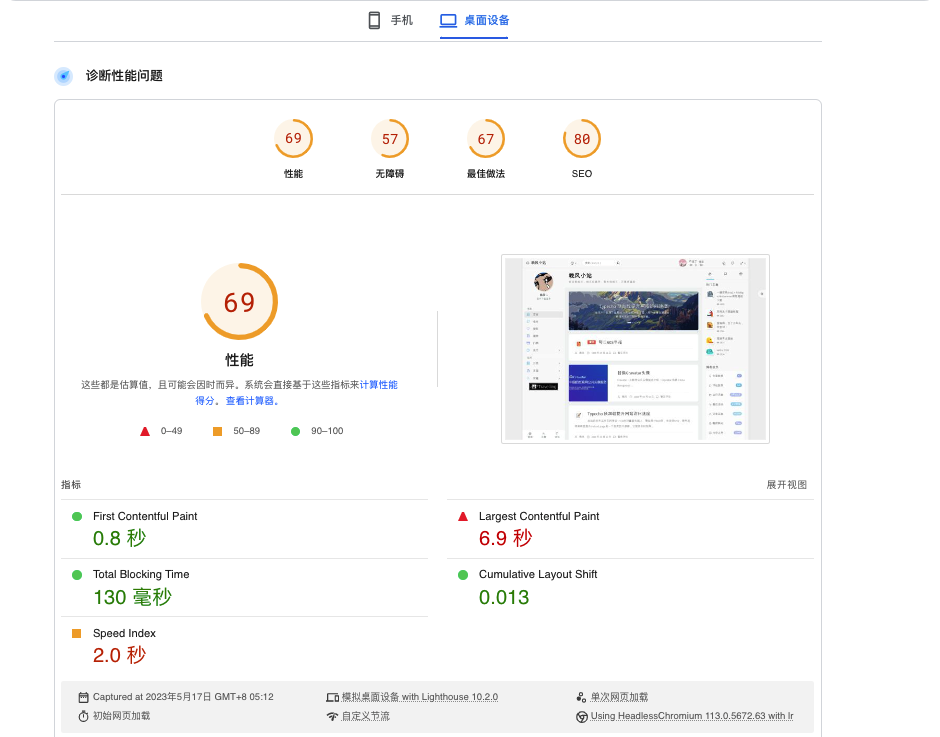The image size is (940, 737).
Task: Click the First Contentful Paint metric
Action: click(144, 516)
